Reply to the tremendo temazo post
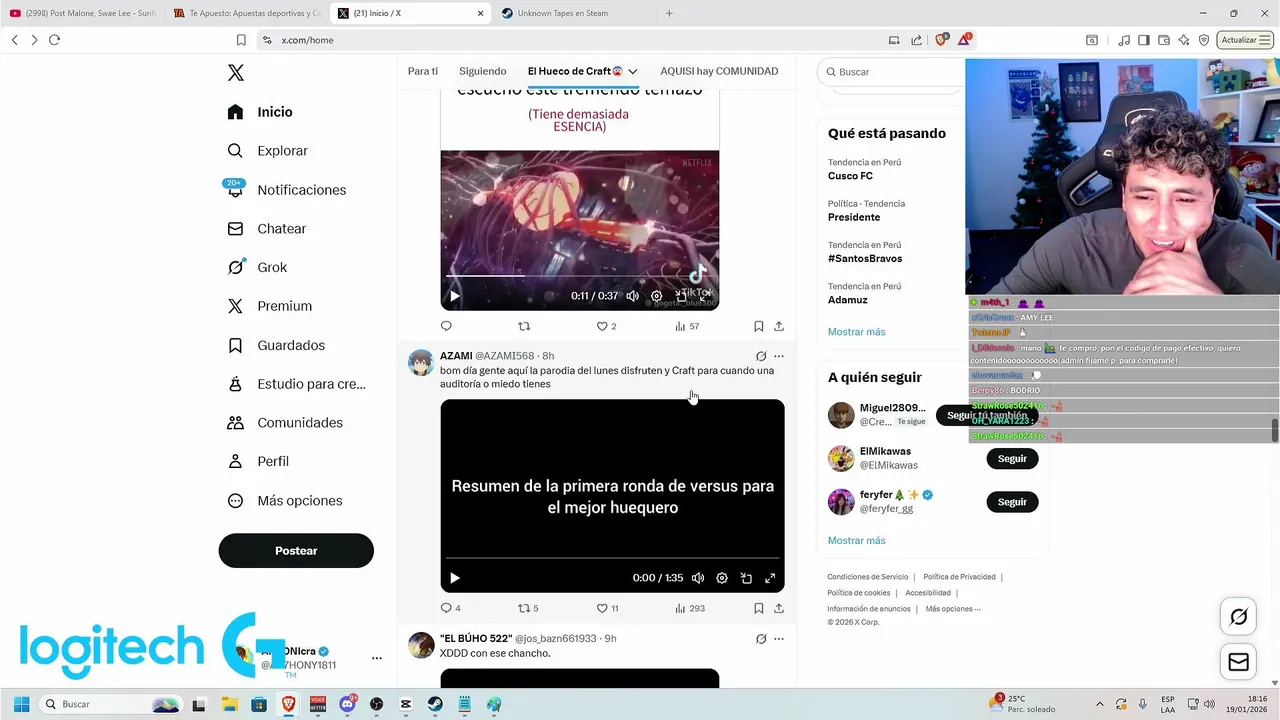This screenshot has width=1280, height=720. point(446,326)
